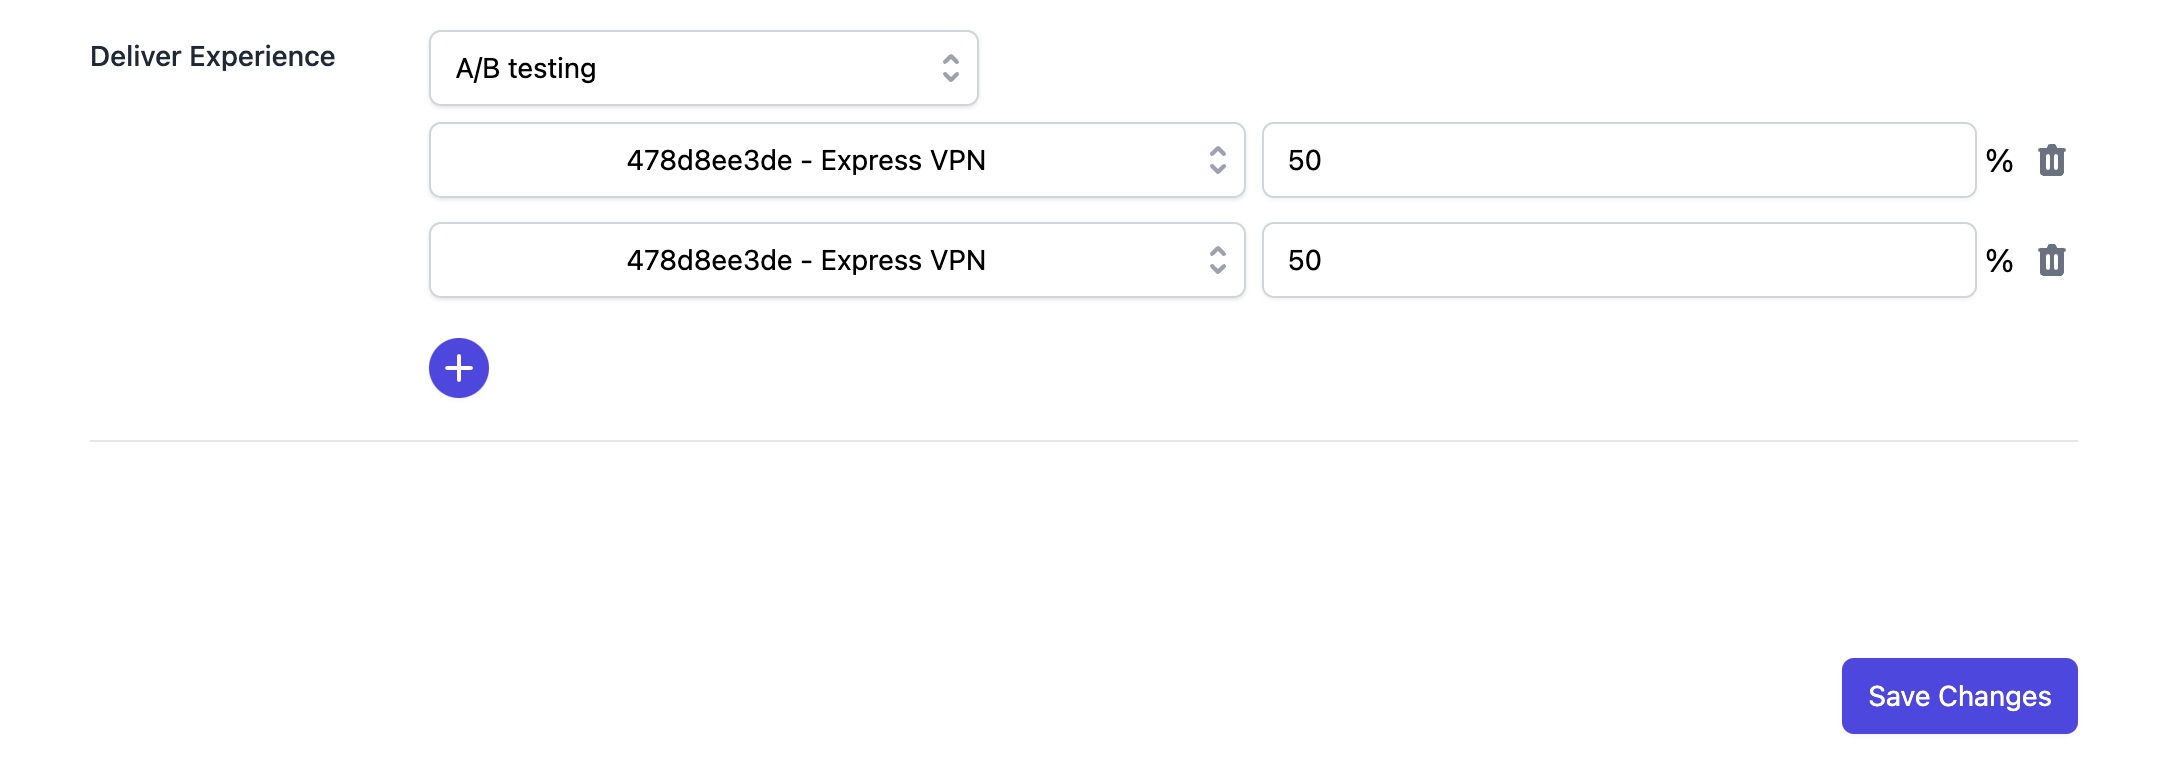The height and width of the screenshot is (782, 2172).
Task: Open the A/B testing delivery mode dropdown
Action: click(703, 67)
